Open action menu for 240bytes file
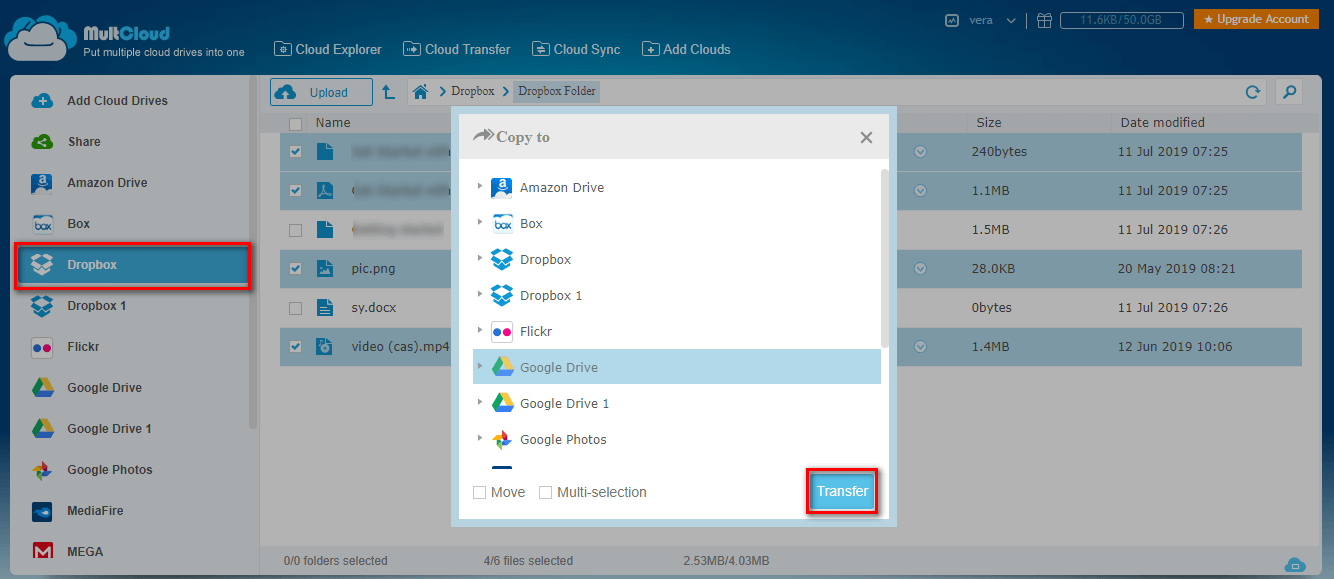The height and width of the screenshot is (579, 1334). (920, 152)
